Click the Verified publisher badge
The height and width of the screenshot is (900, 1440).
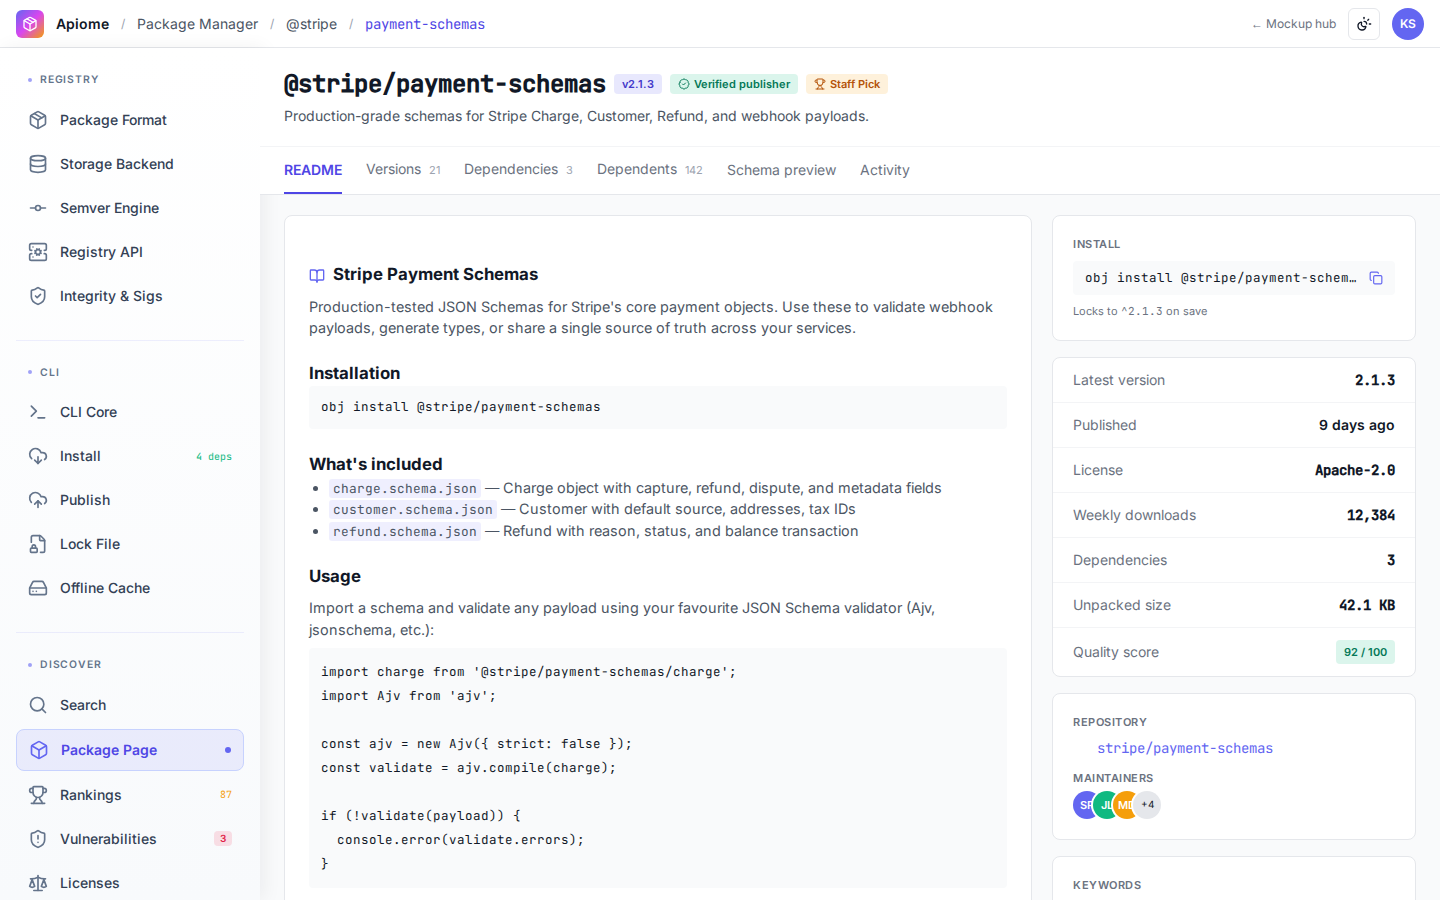pos(734,84)
